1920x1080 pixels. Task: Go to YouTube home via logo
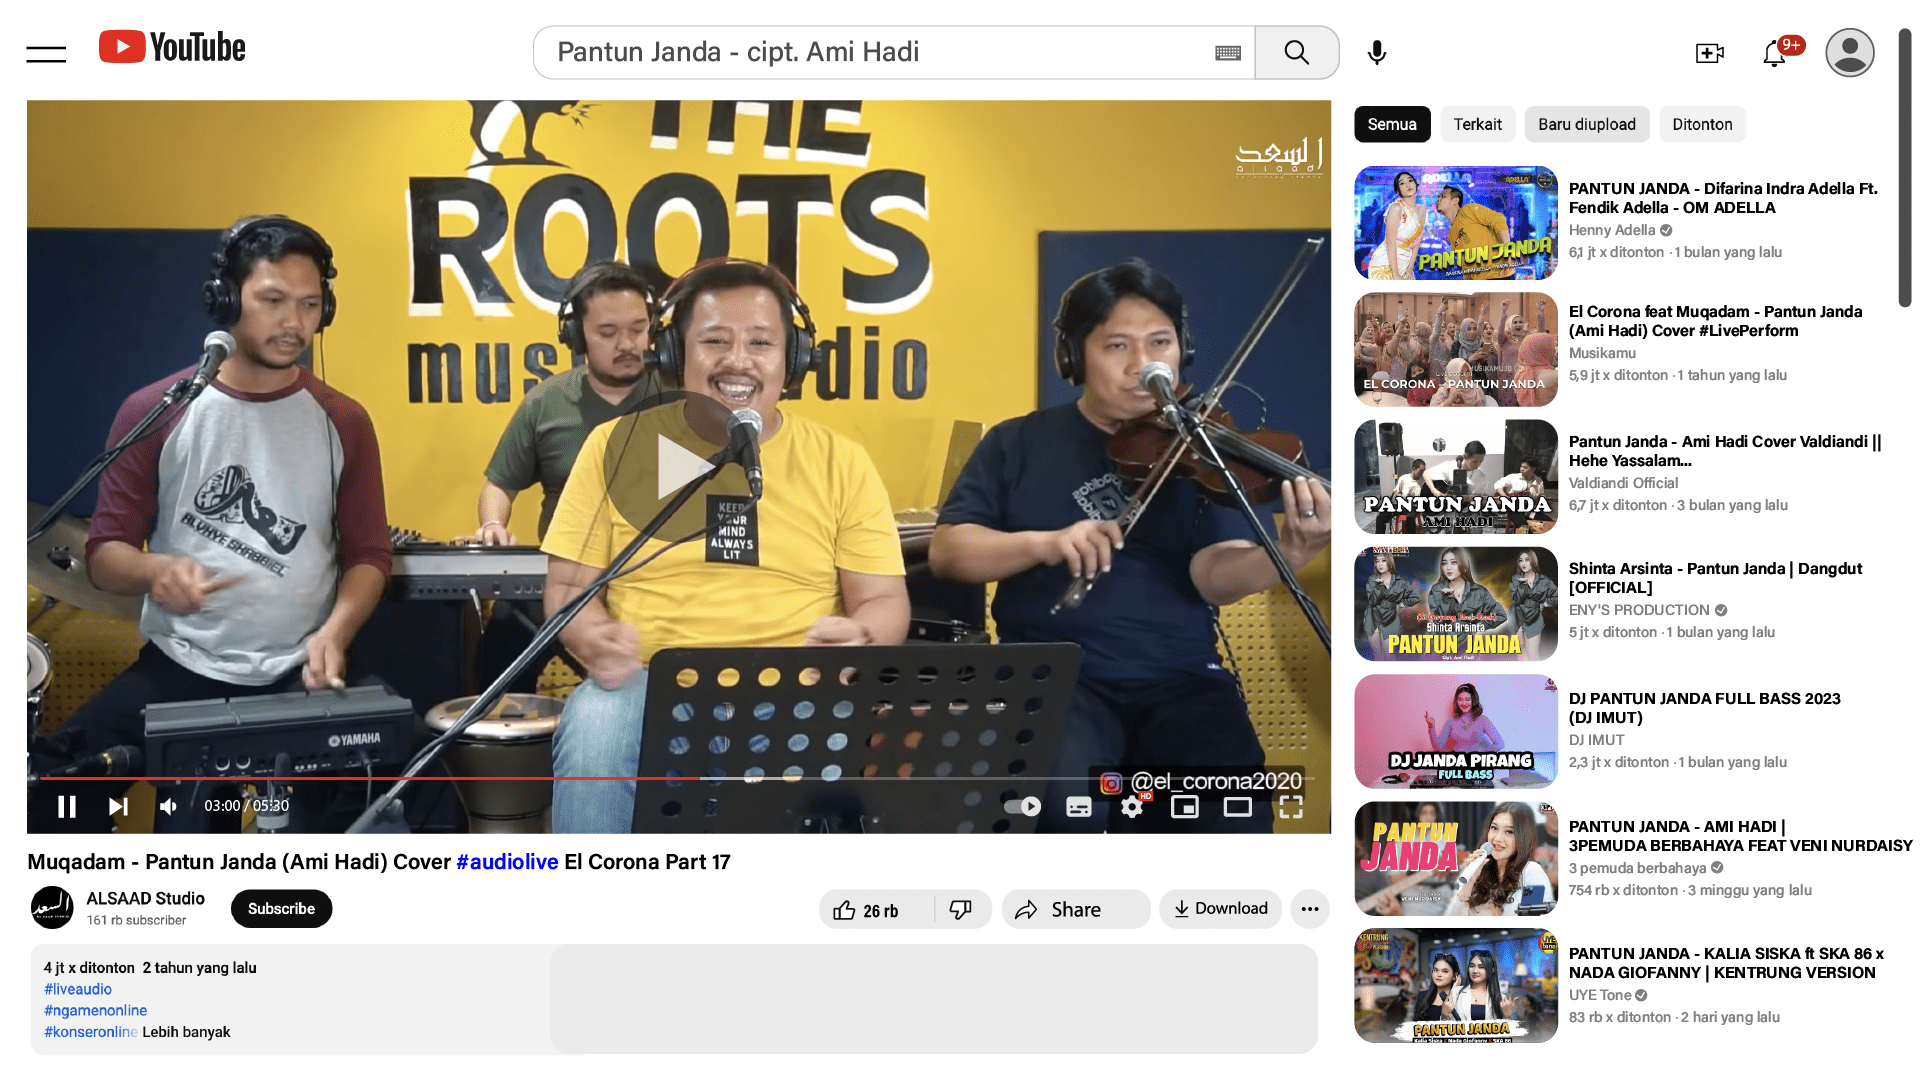tap(172, 47)
